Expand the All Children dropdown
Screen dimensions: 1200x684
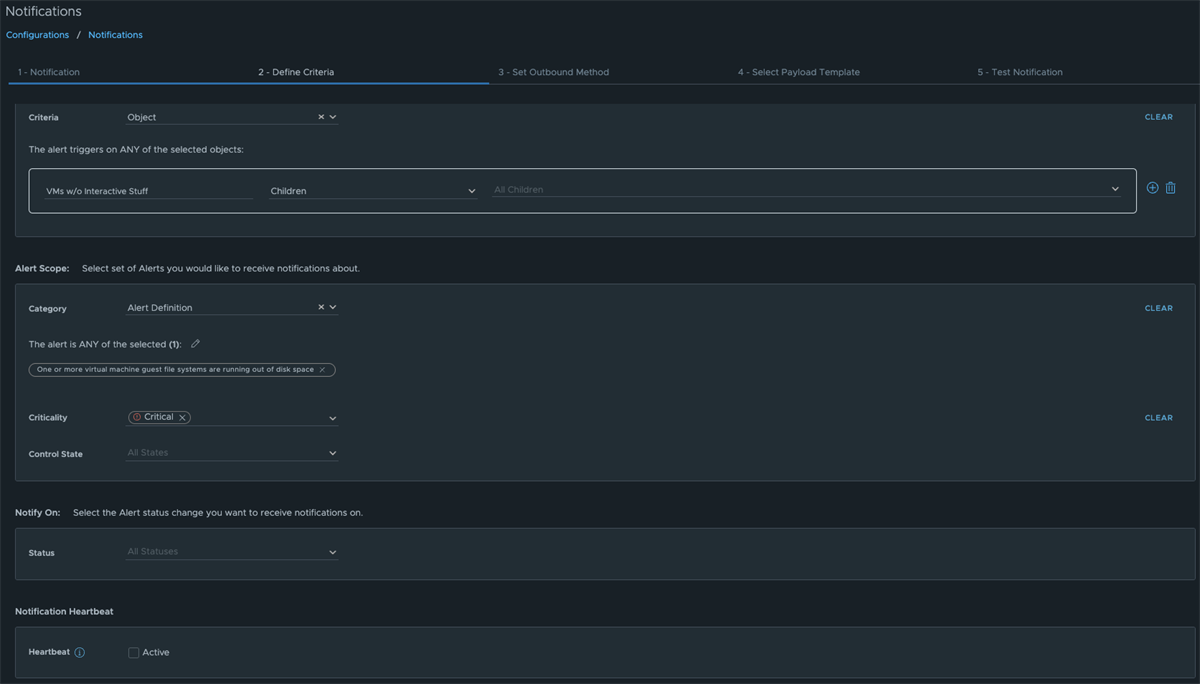(x=806, y=189)
